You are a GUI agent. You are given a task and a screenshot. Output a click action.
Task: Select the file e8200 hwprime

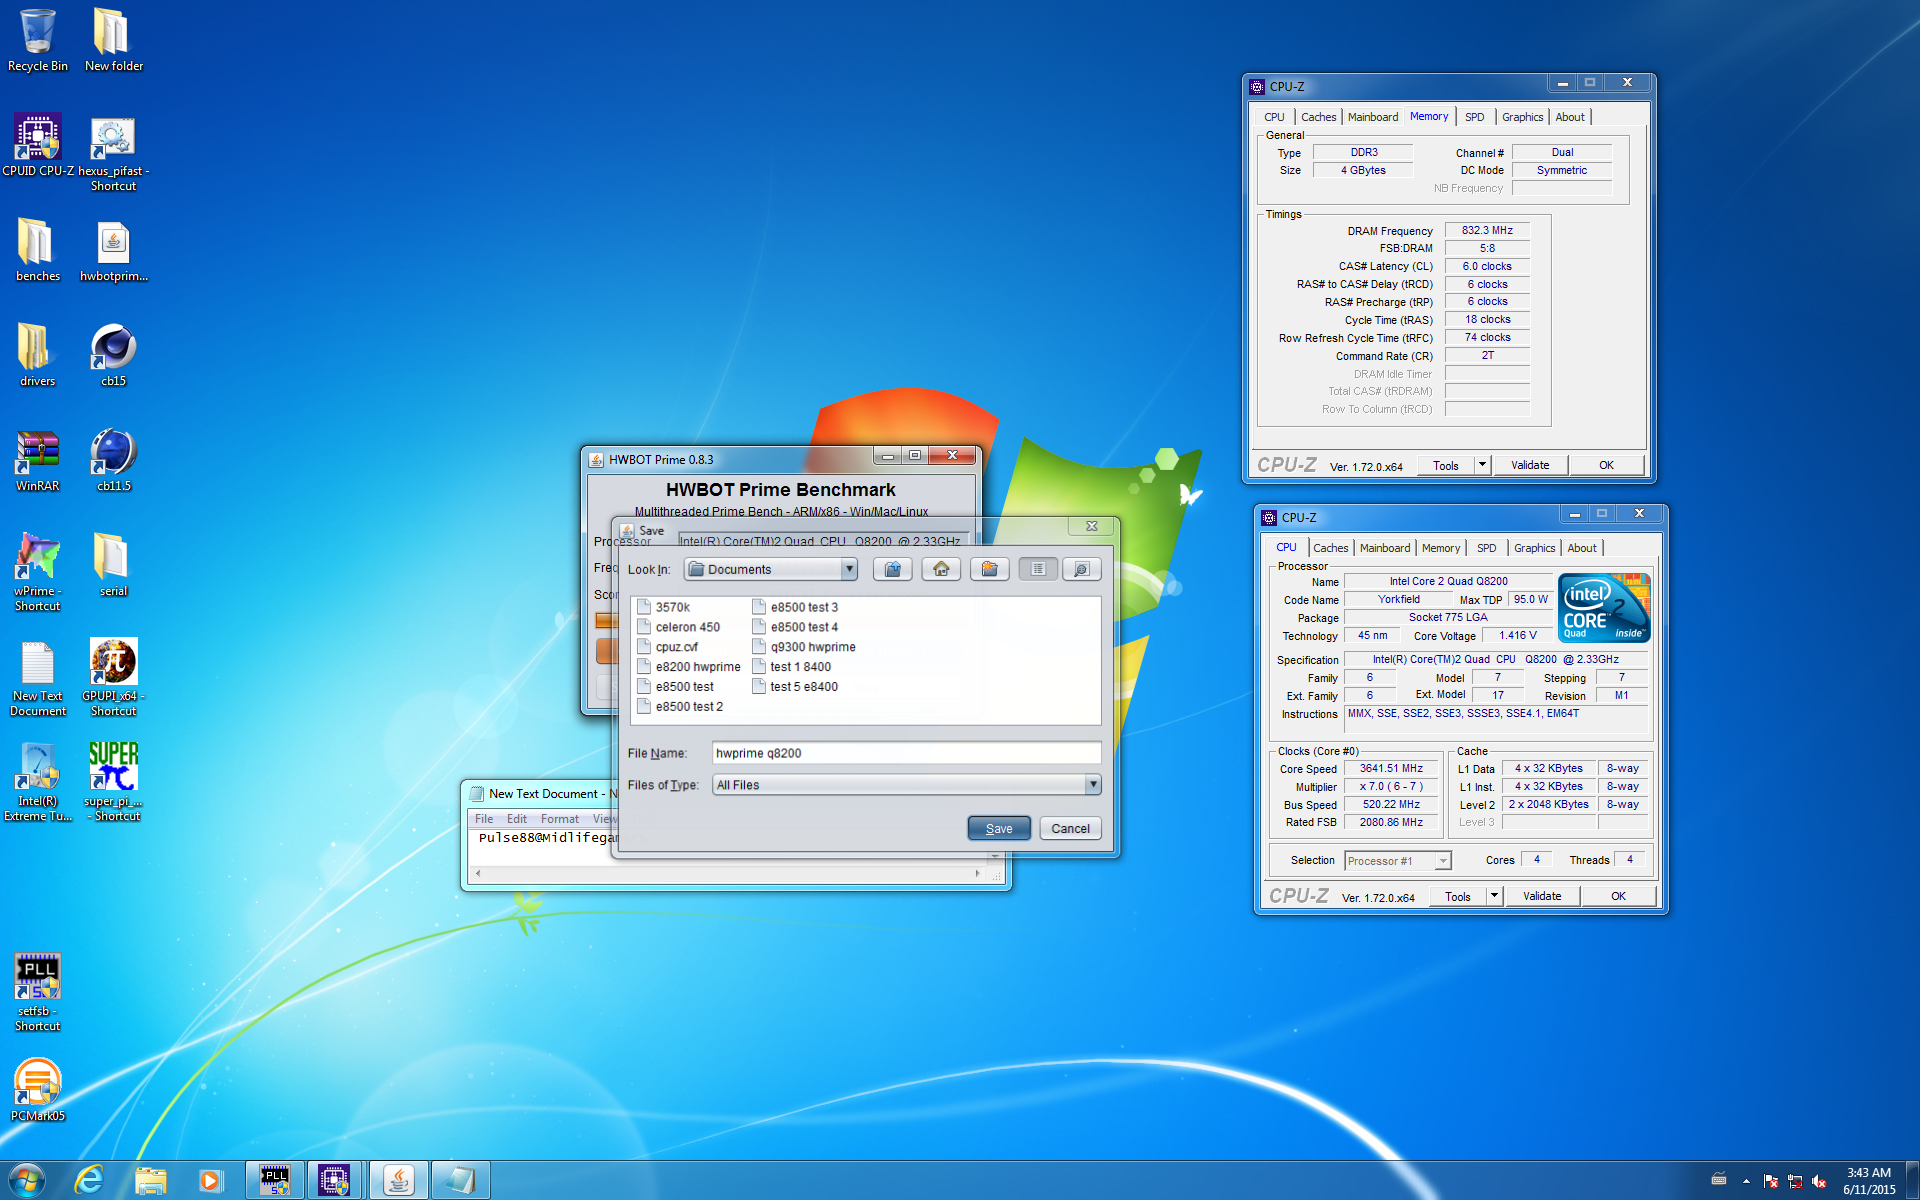click(689, 667)
